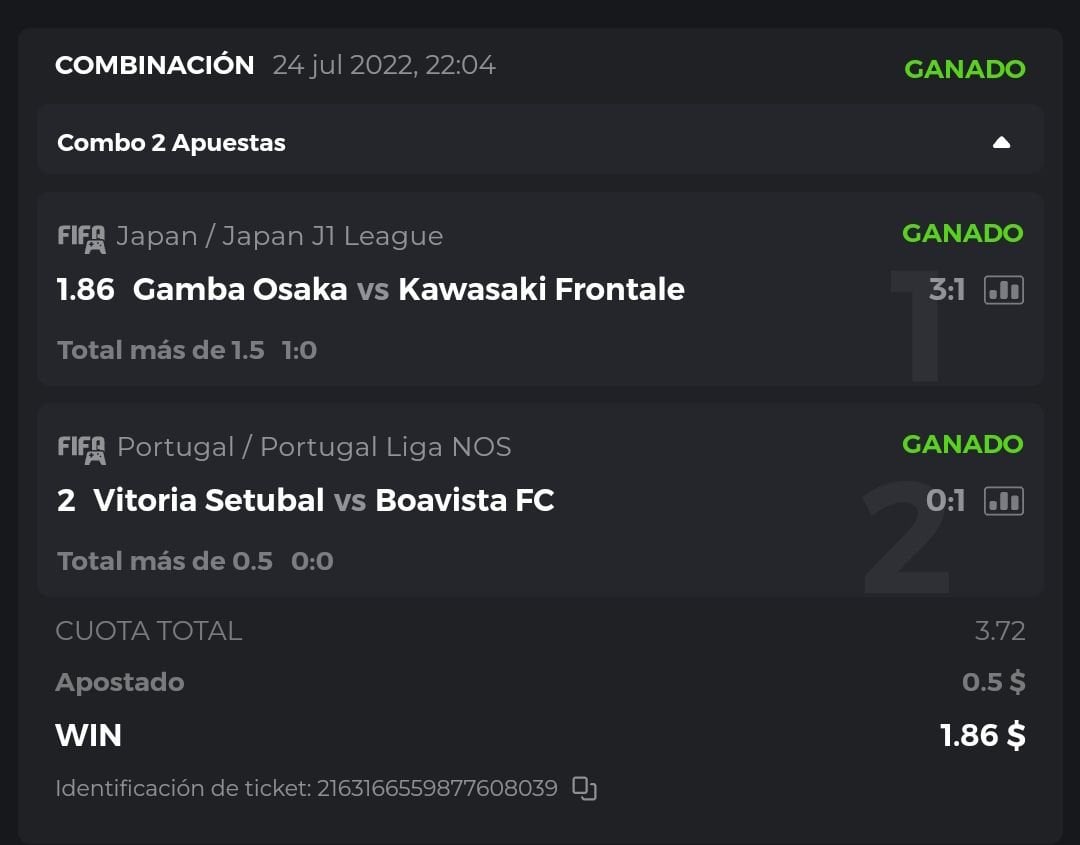Click FIFA gamepad icon beside Portugal Liga NOS
Image resolution: width=1080 pixels, height=845 pixels.
81,448
